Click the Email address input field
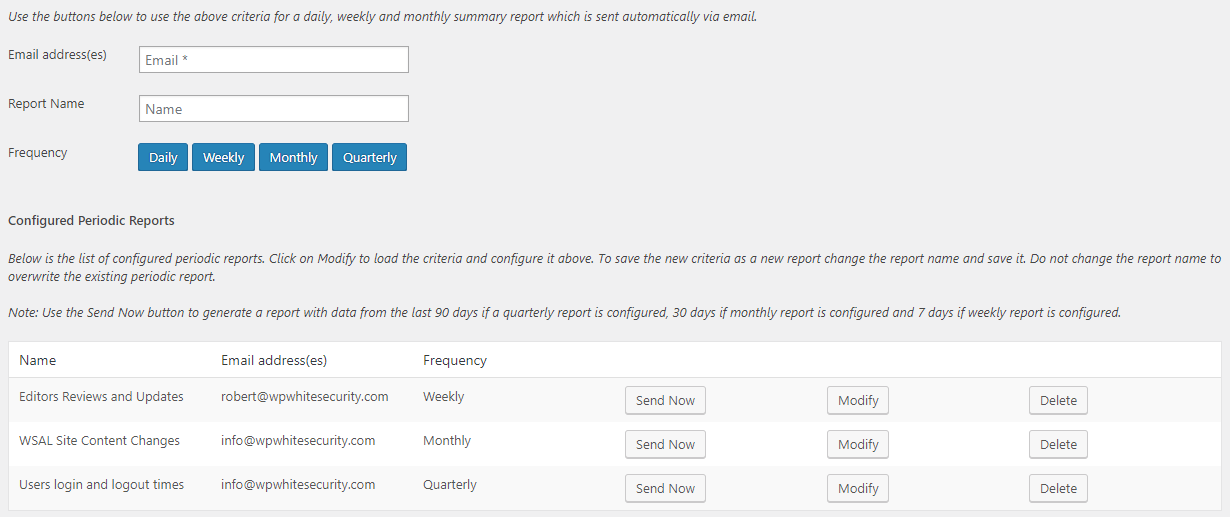This screenshot has width=1230, height=517. coord(274,60)
